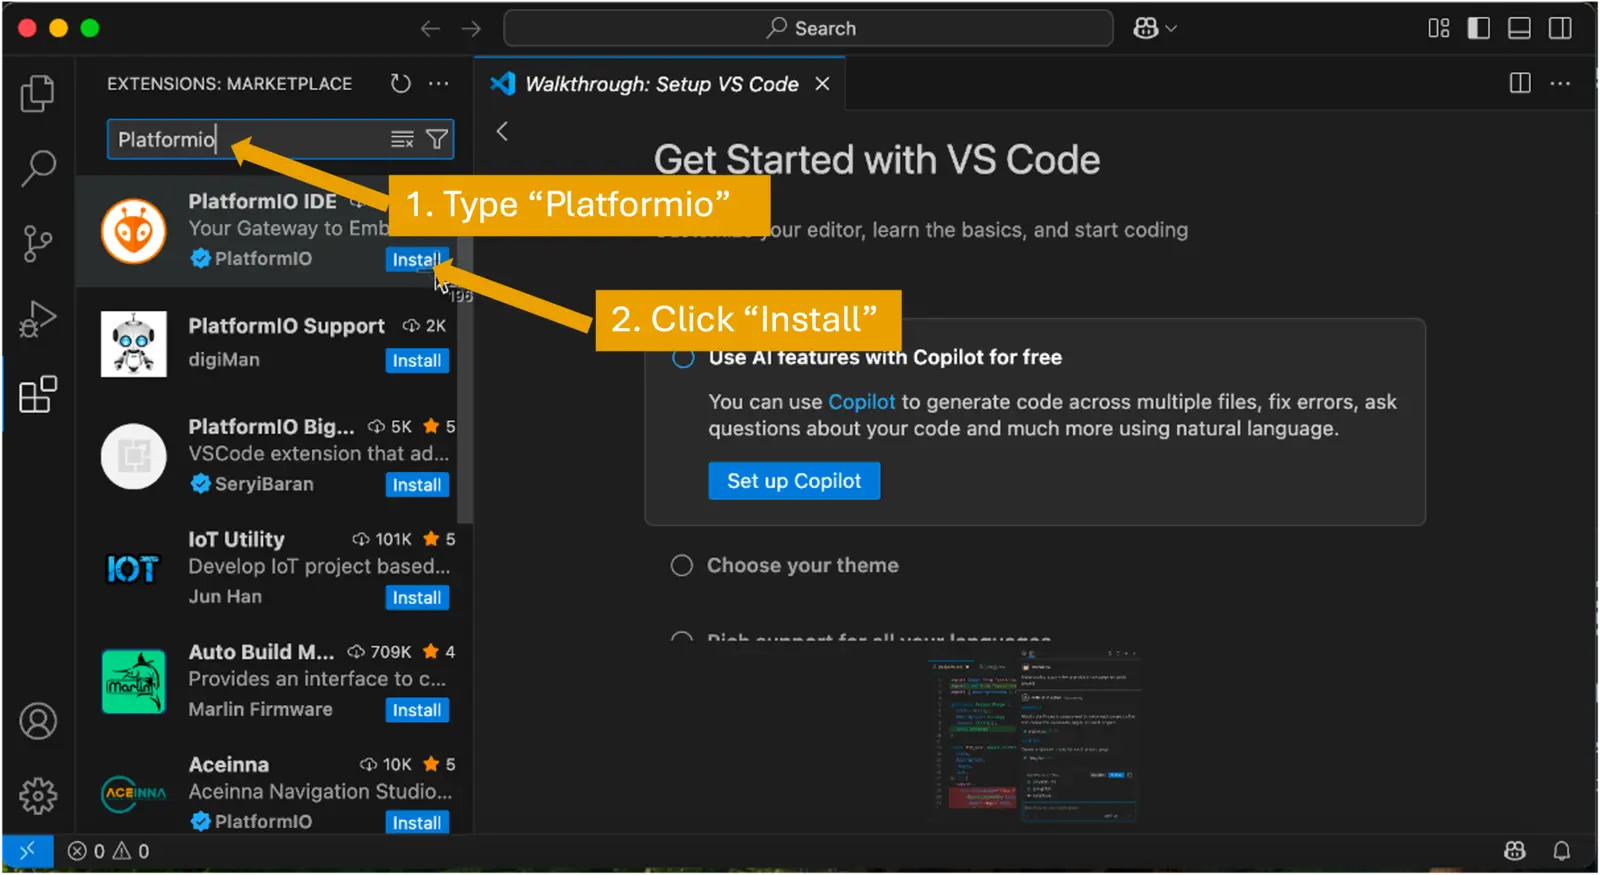
Task: Install the PlatformIO IDE extension
Action: coord(416,260)
